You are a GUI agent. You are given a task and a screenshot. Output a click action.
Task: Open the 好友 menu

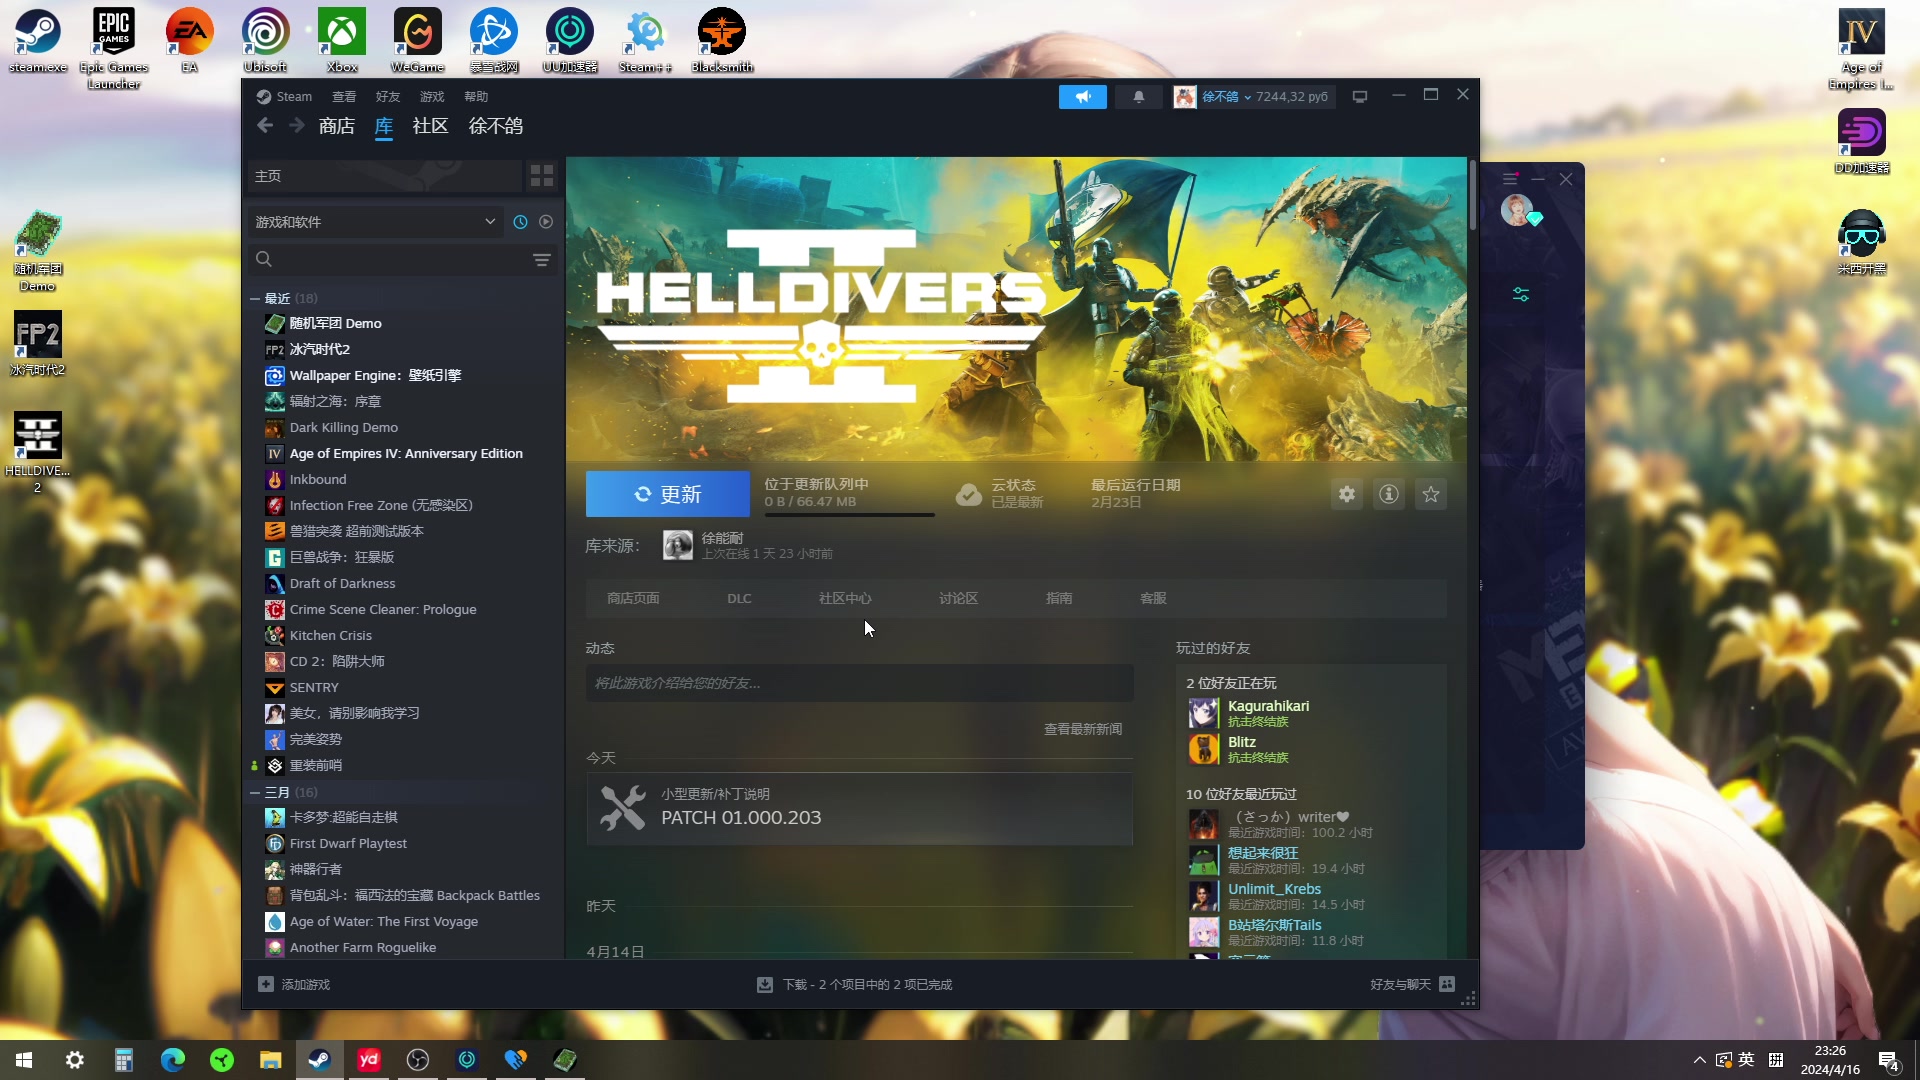point(388,97)
